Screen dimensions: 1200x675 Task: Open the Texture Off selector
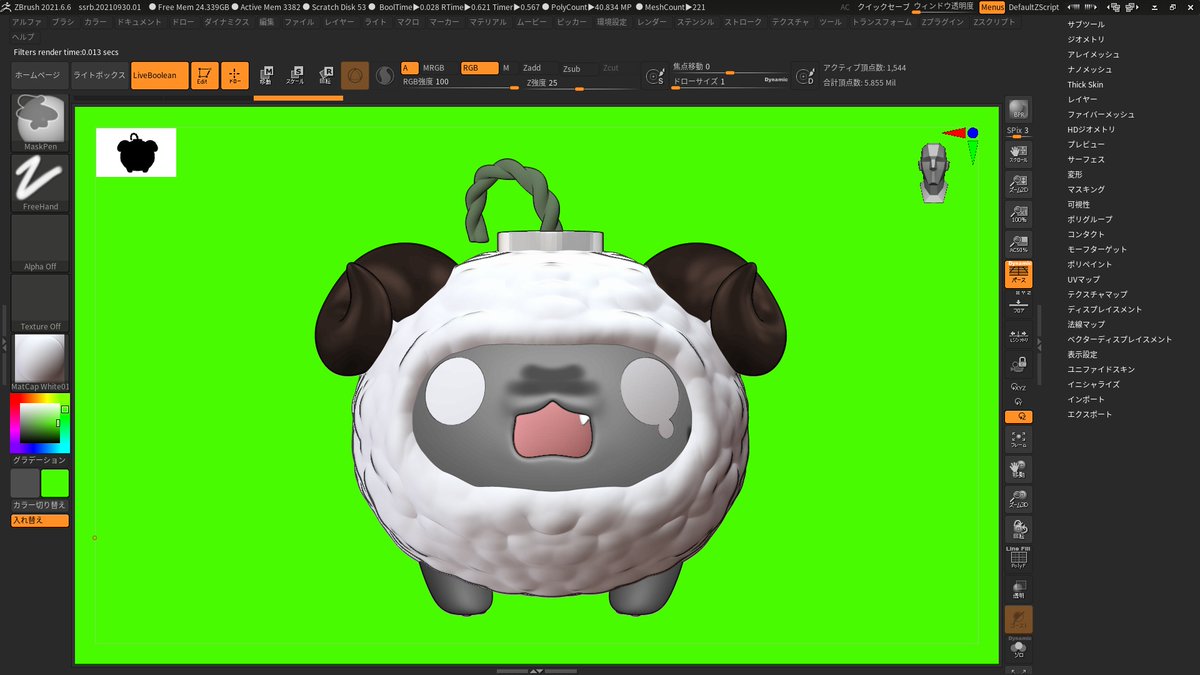pos(40,303)
